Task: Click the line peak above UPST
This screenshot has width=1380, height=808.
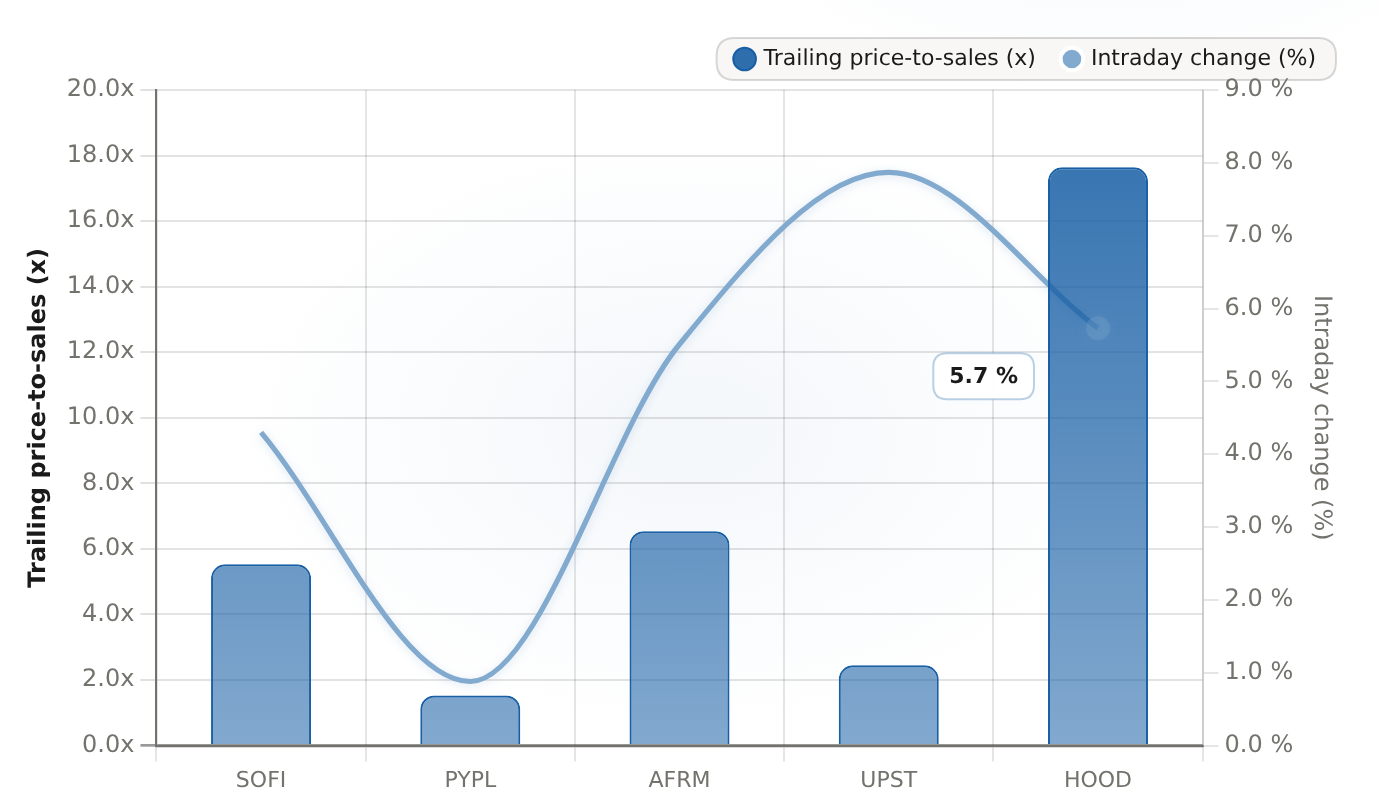Action: (x=888, y=172)
